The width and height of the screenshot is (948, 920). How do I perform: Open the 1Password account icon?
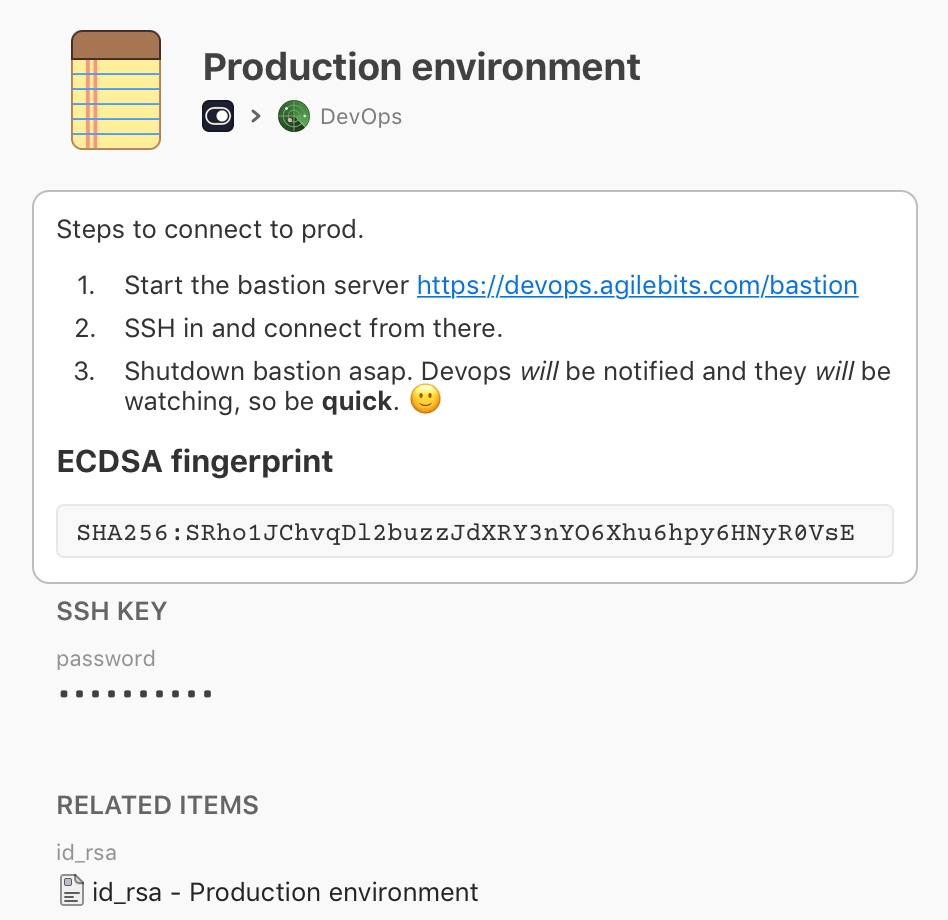tap(218, 116)
